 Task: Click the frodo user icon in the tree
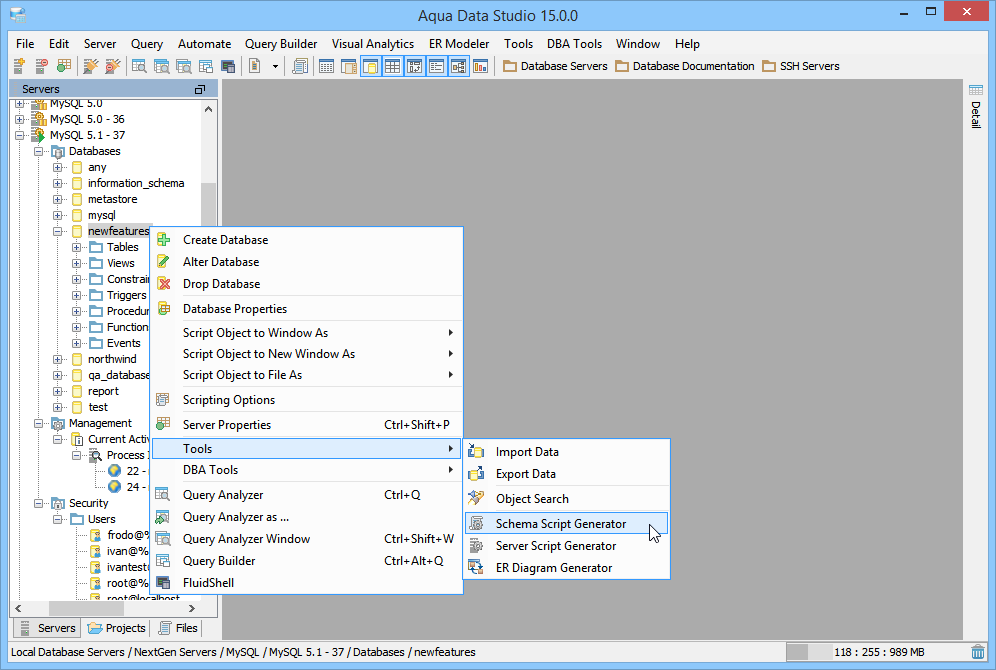[96, 535]
